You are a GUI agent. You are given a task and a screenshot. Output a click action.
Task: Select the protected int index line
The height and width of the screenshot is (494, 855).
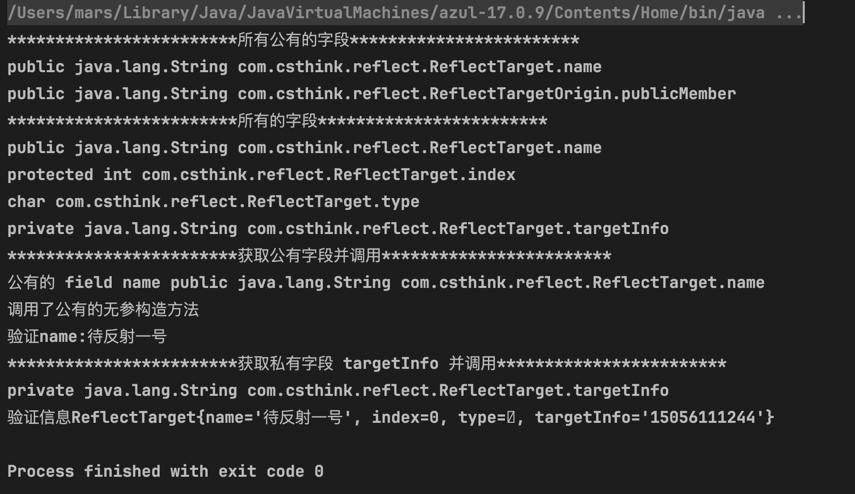click(x=261, y=175)
